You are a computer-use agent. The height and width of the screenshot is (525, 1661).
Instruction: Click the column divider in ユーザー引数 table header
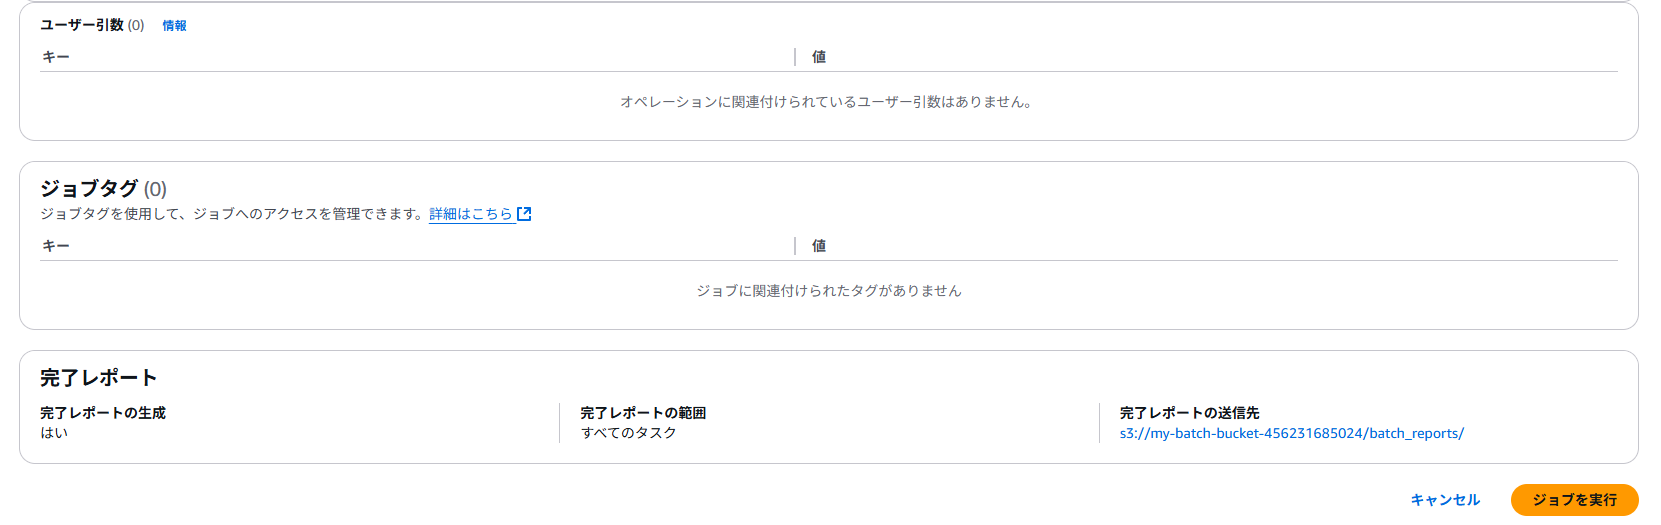(x=795, y=57)
